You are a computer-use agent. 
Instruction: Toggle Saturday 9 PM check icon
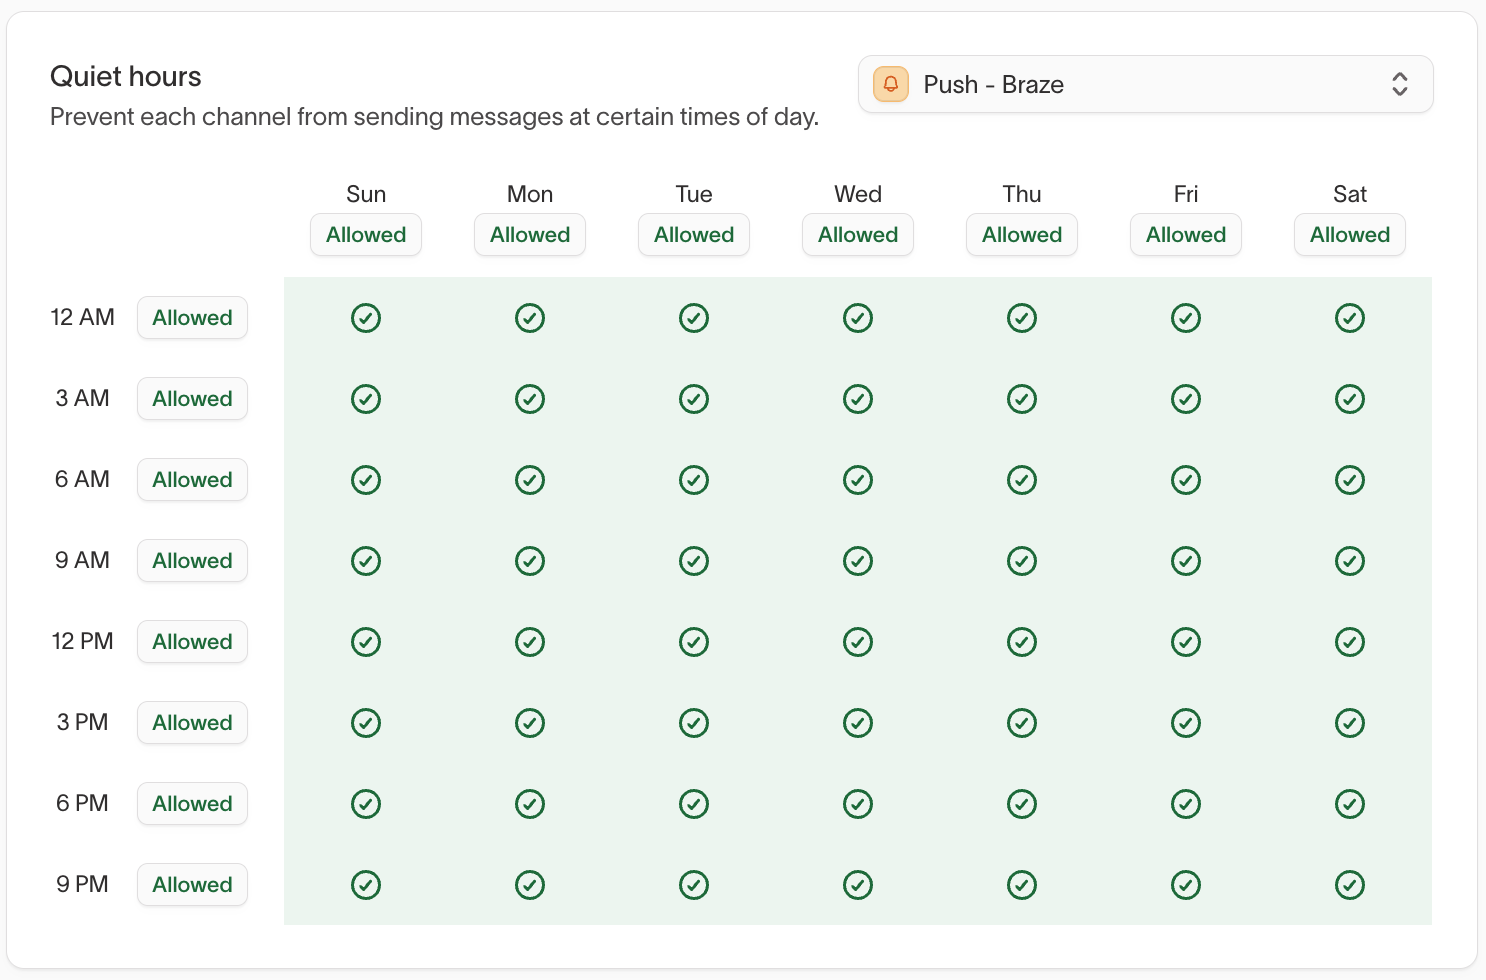pos(1350,885)
